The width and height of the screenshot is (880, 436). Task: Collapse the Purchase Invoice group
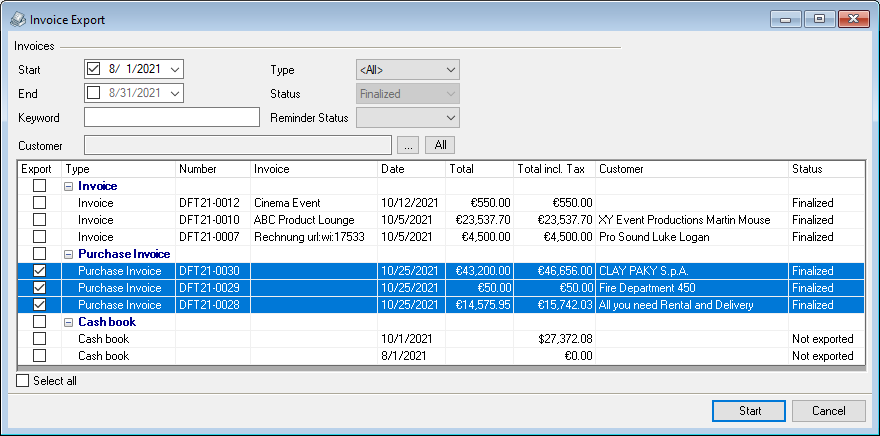pyautogui.click(x=69, y=254)
